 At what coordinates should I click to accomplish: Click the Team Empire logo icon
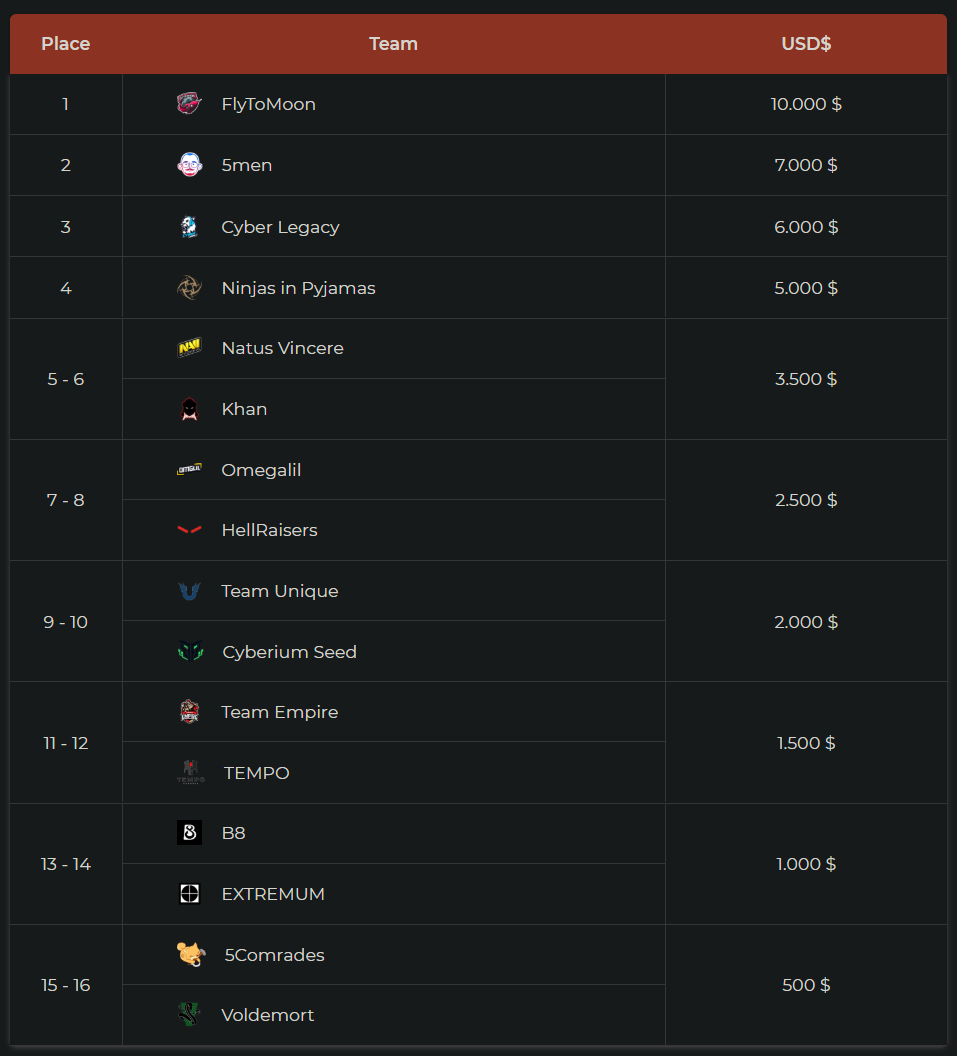pos(189,712)
